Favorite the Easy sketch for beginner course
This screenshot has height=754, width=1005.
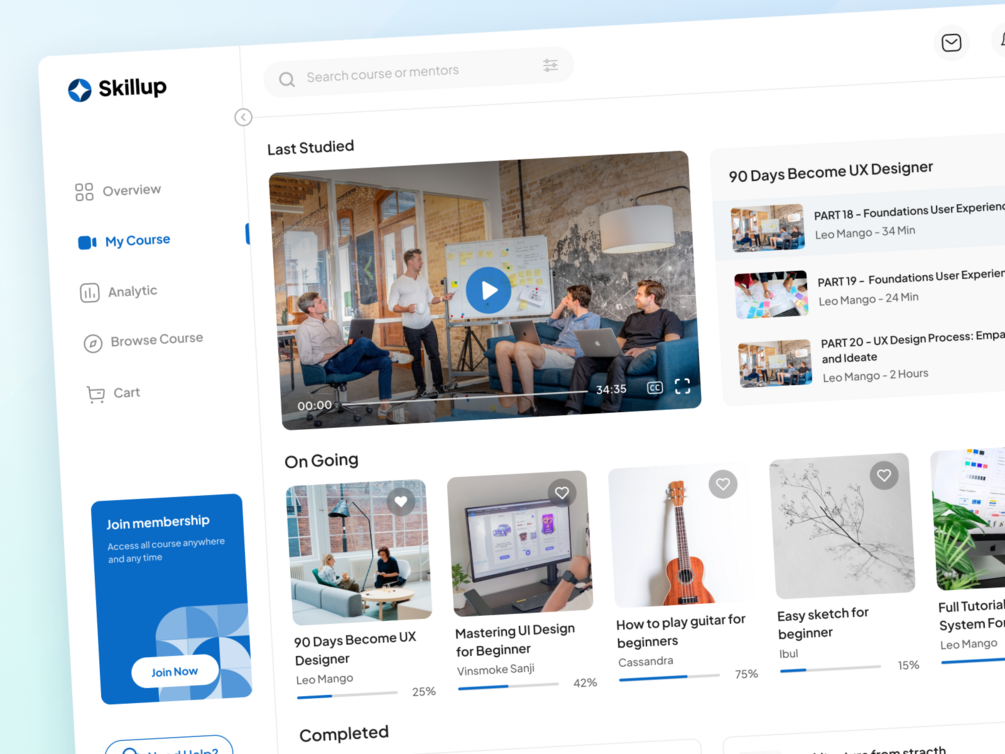point(884,475)
